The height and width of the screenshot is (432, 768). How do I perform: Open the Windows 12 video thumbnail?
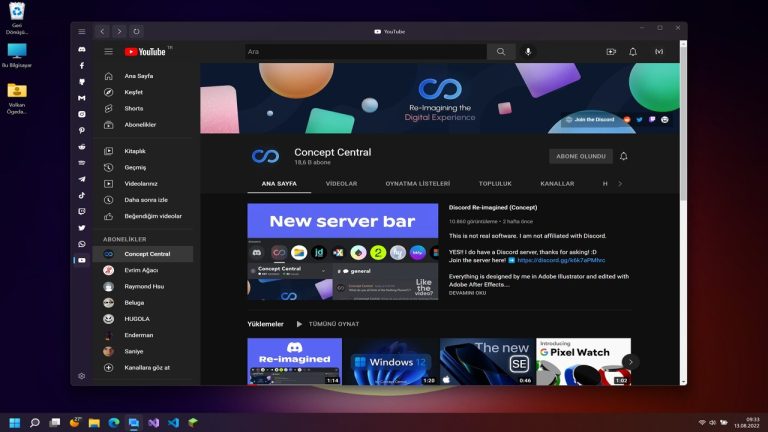pos(391,361)
